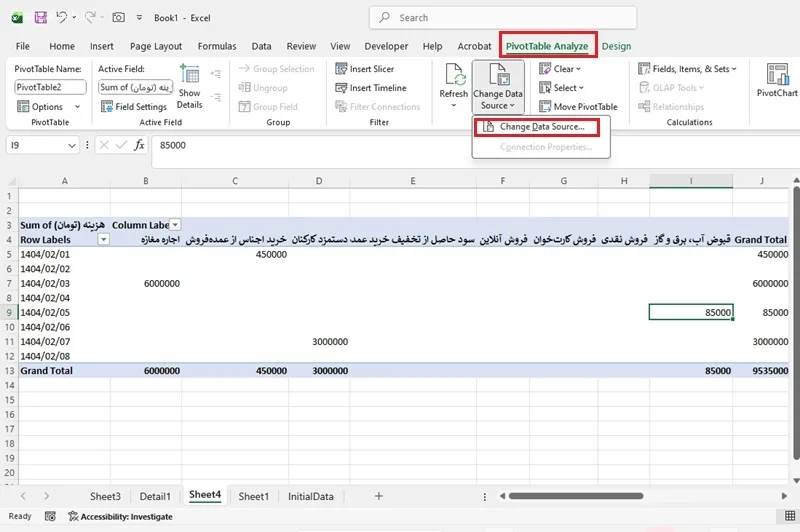Click the Redo arrow icon
This screenshot has width=800, height=532.
90,17
